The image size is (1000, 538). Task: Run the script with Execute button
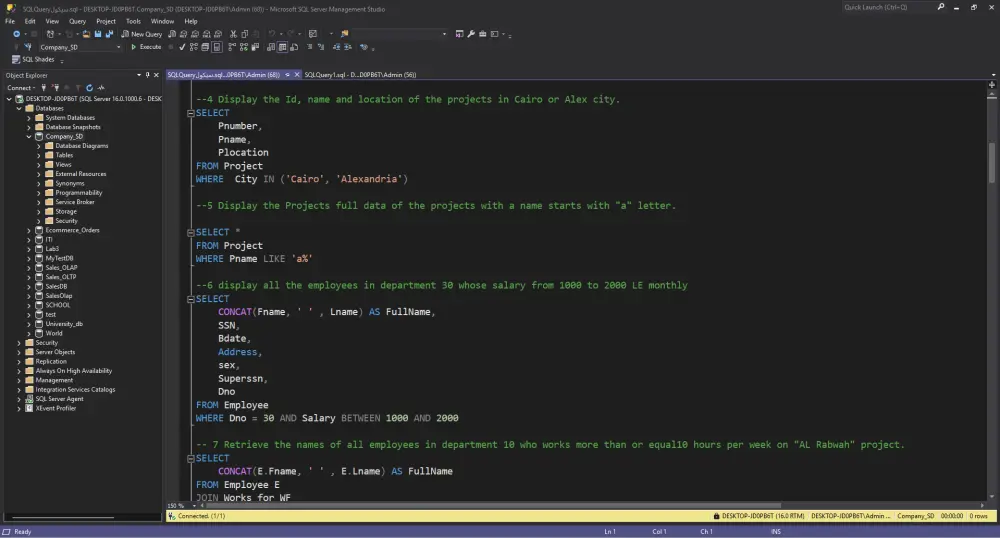coord(146,47)
